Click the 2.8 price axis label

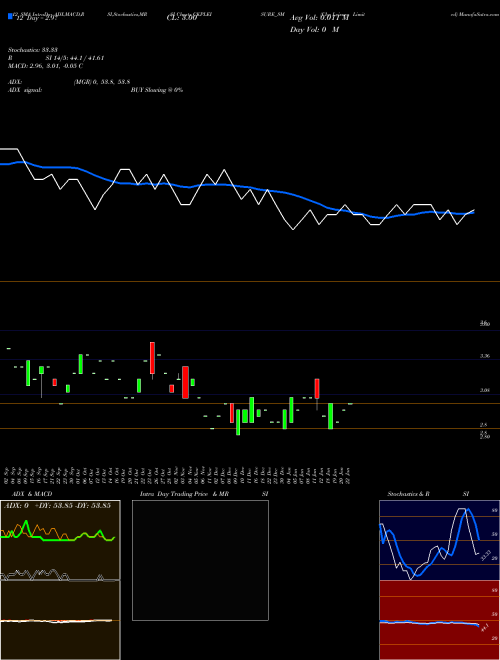pos(484,425)
